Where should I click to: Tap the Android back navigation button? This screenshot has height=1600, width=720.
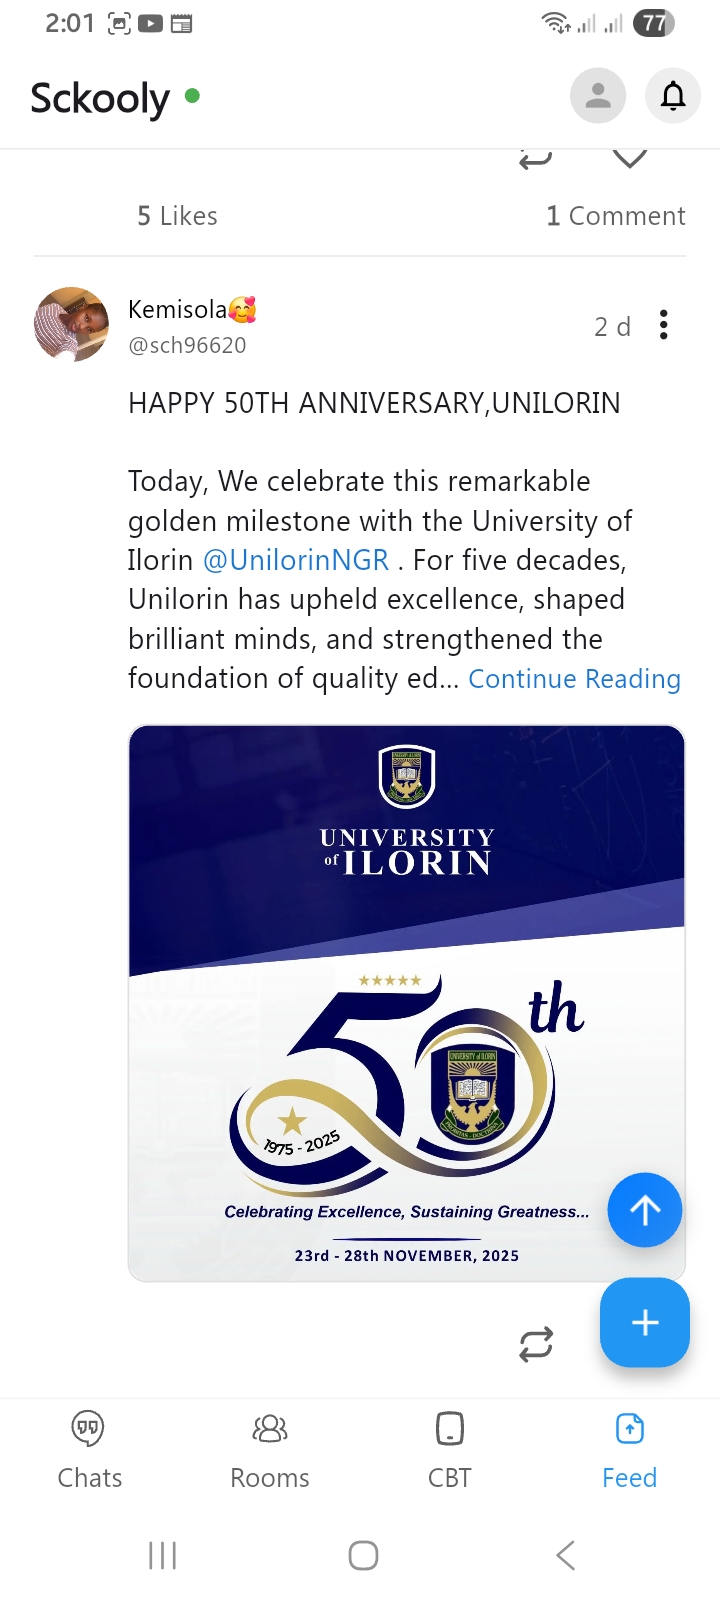(565, 1555)
